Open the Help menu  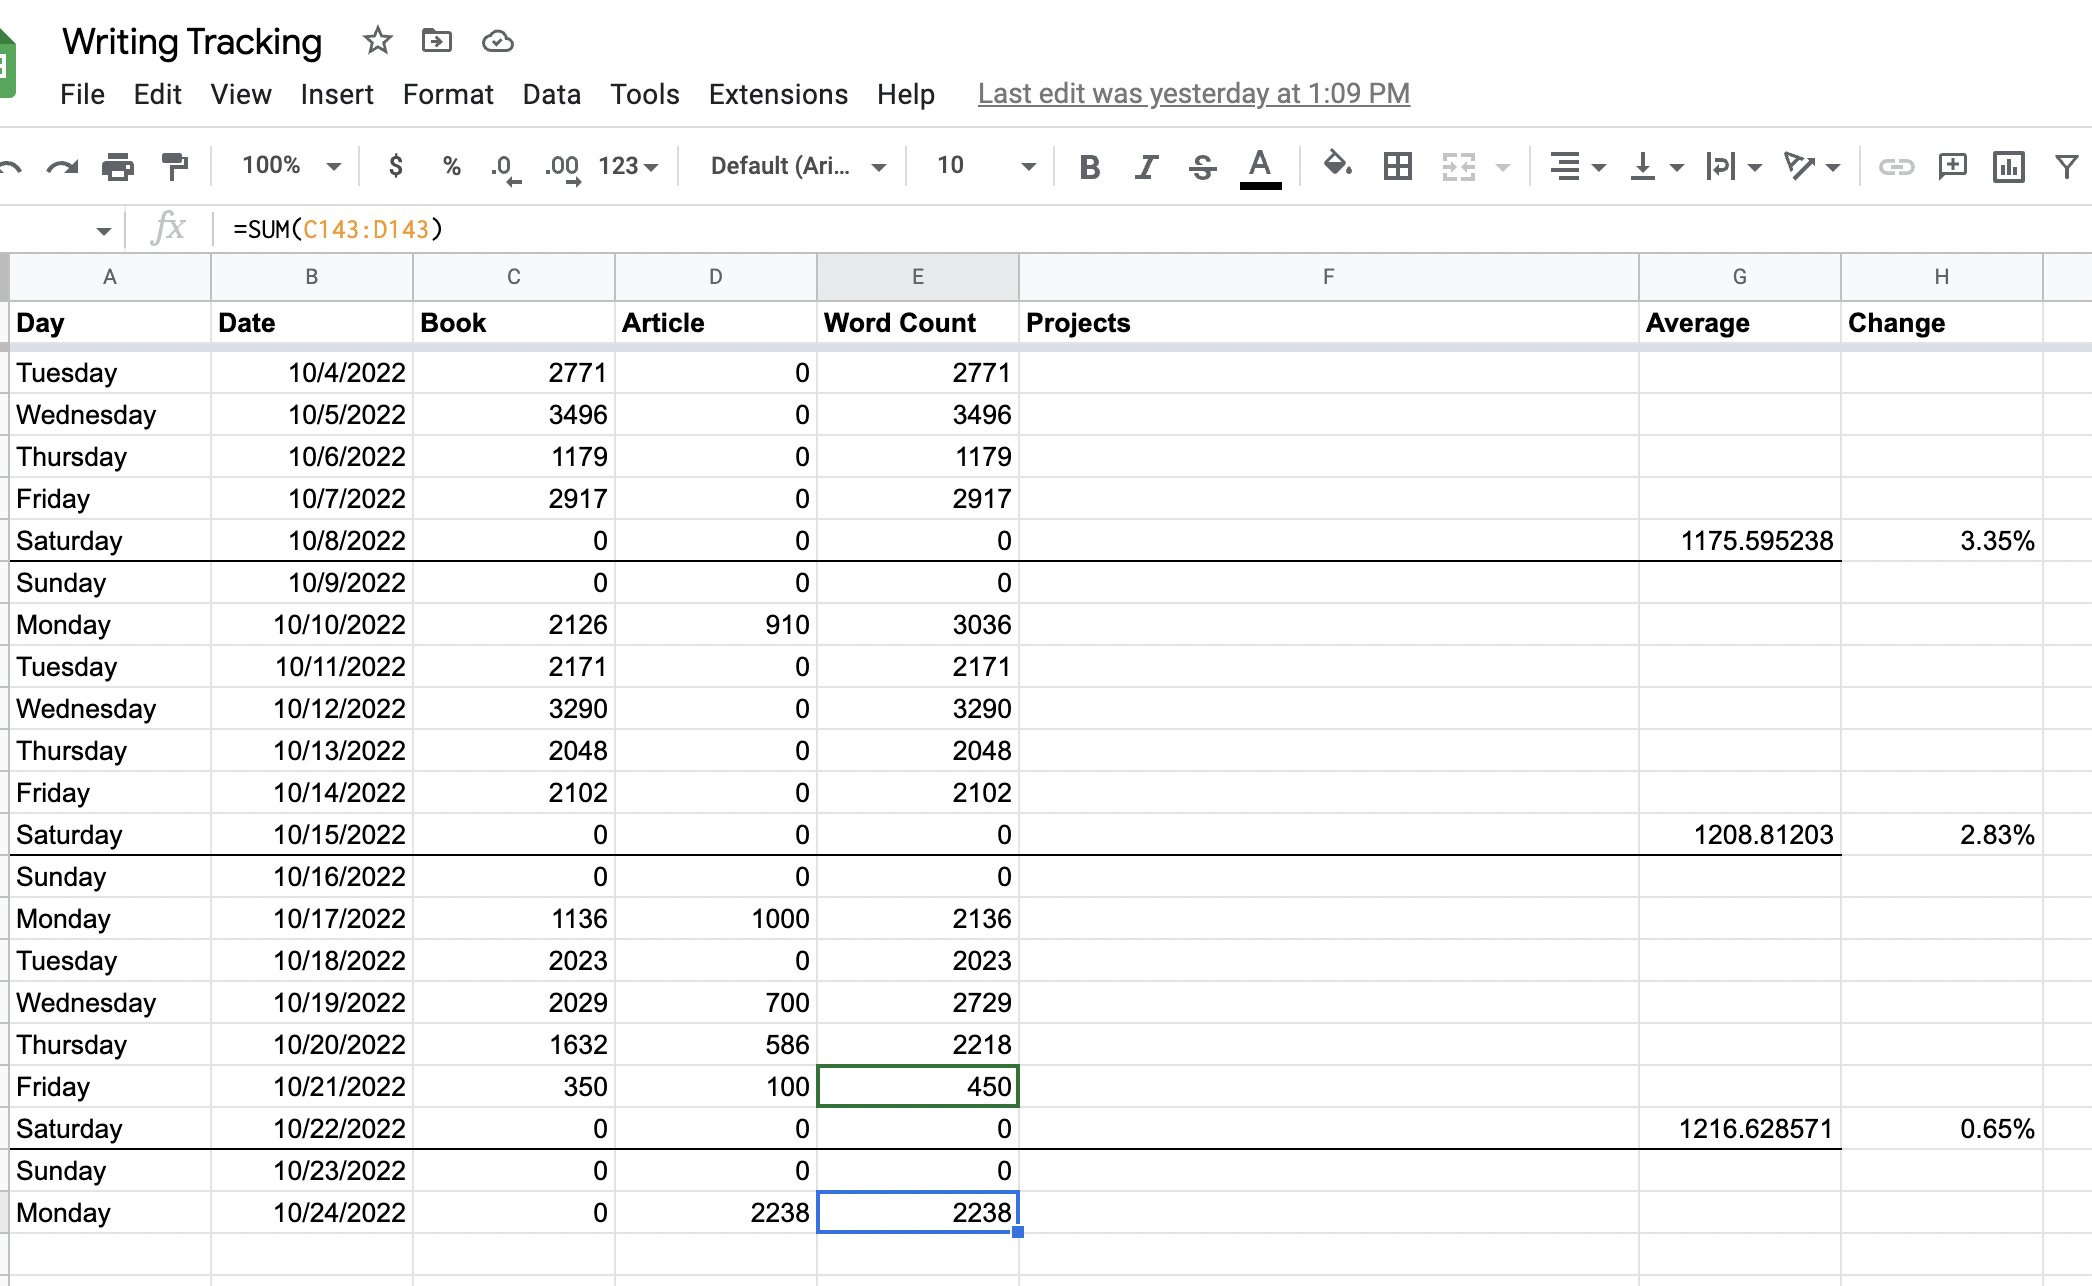(x=905, y=94)
